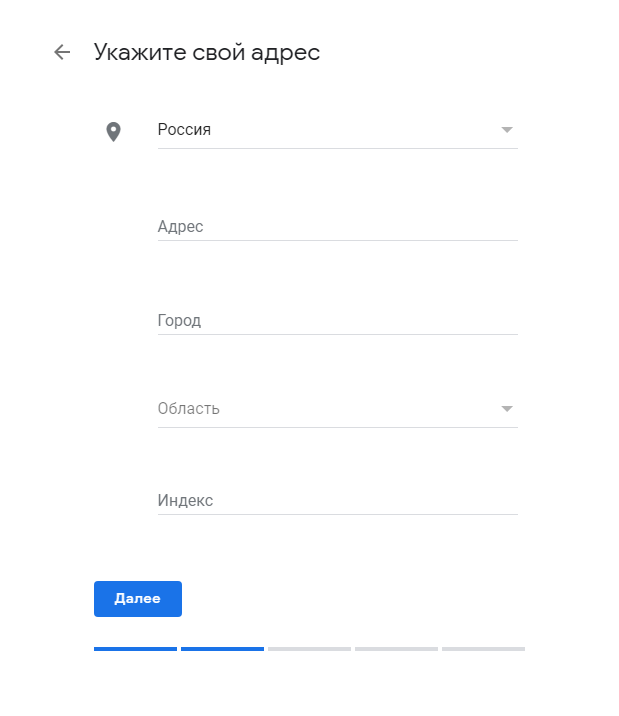Screen dimensions: 619x716
Task: Click the first blue progress segment
Action: tap(135, 649)
